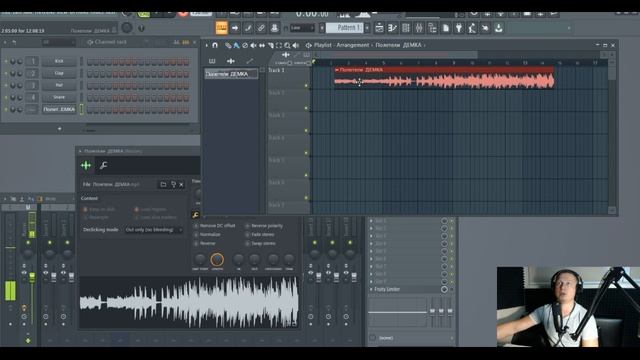
Task: Select Track 1 header in Playlist
Action: [289, 78]
